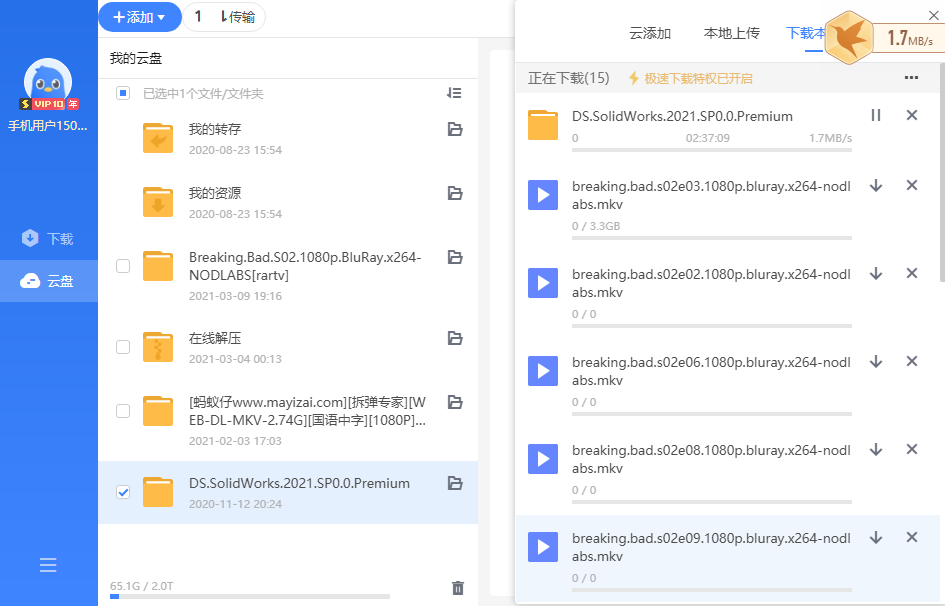The image size is (945, 606).
Task: Open the 我的资源 folder
Action: coord(215,193)
